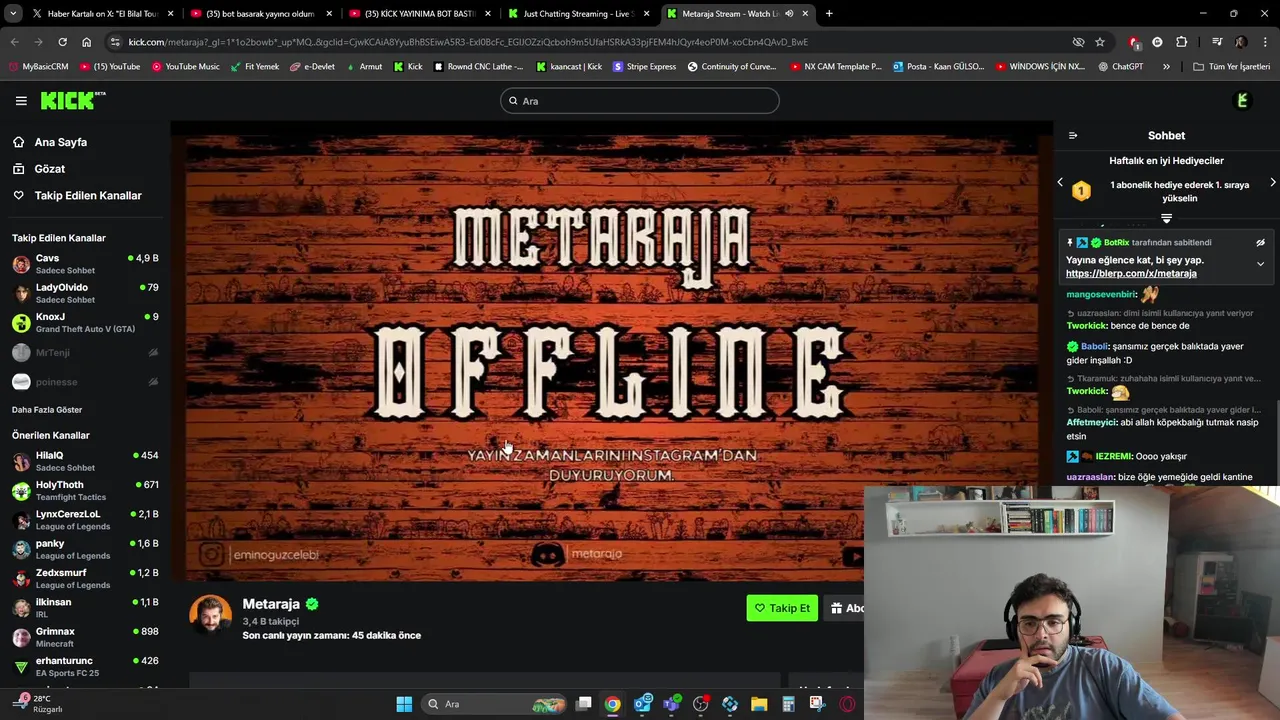This screenshot has height=720, width=1280.
Task: Open the HilalQ recommended channel
Action: coord(85,461)
